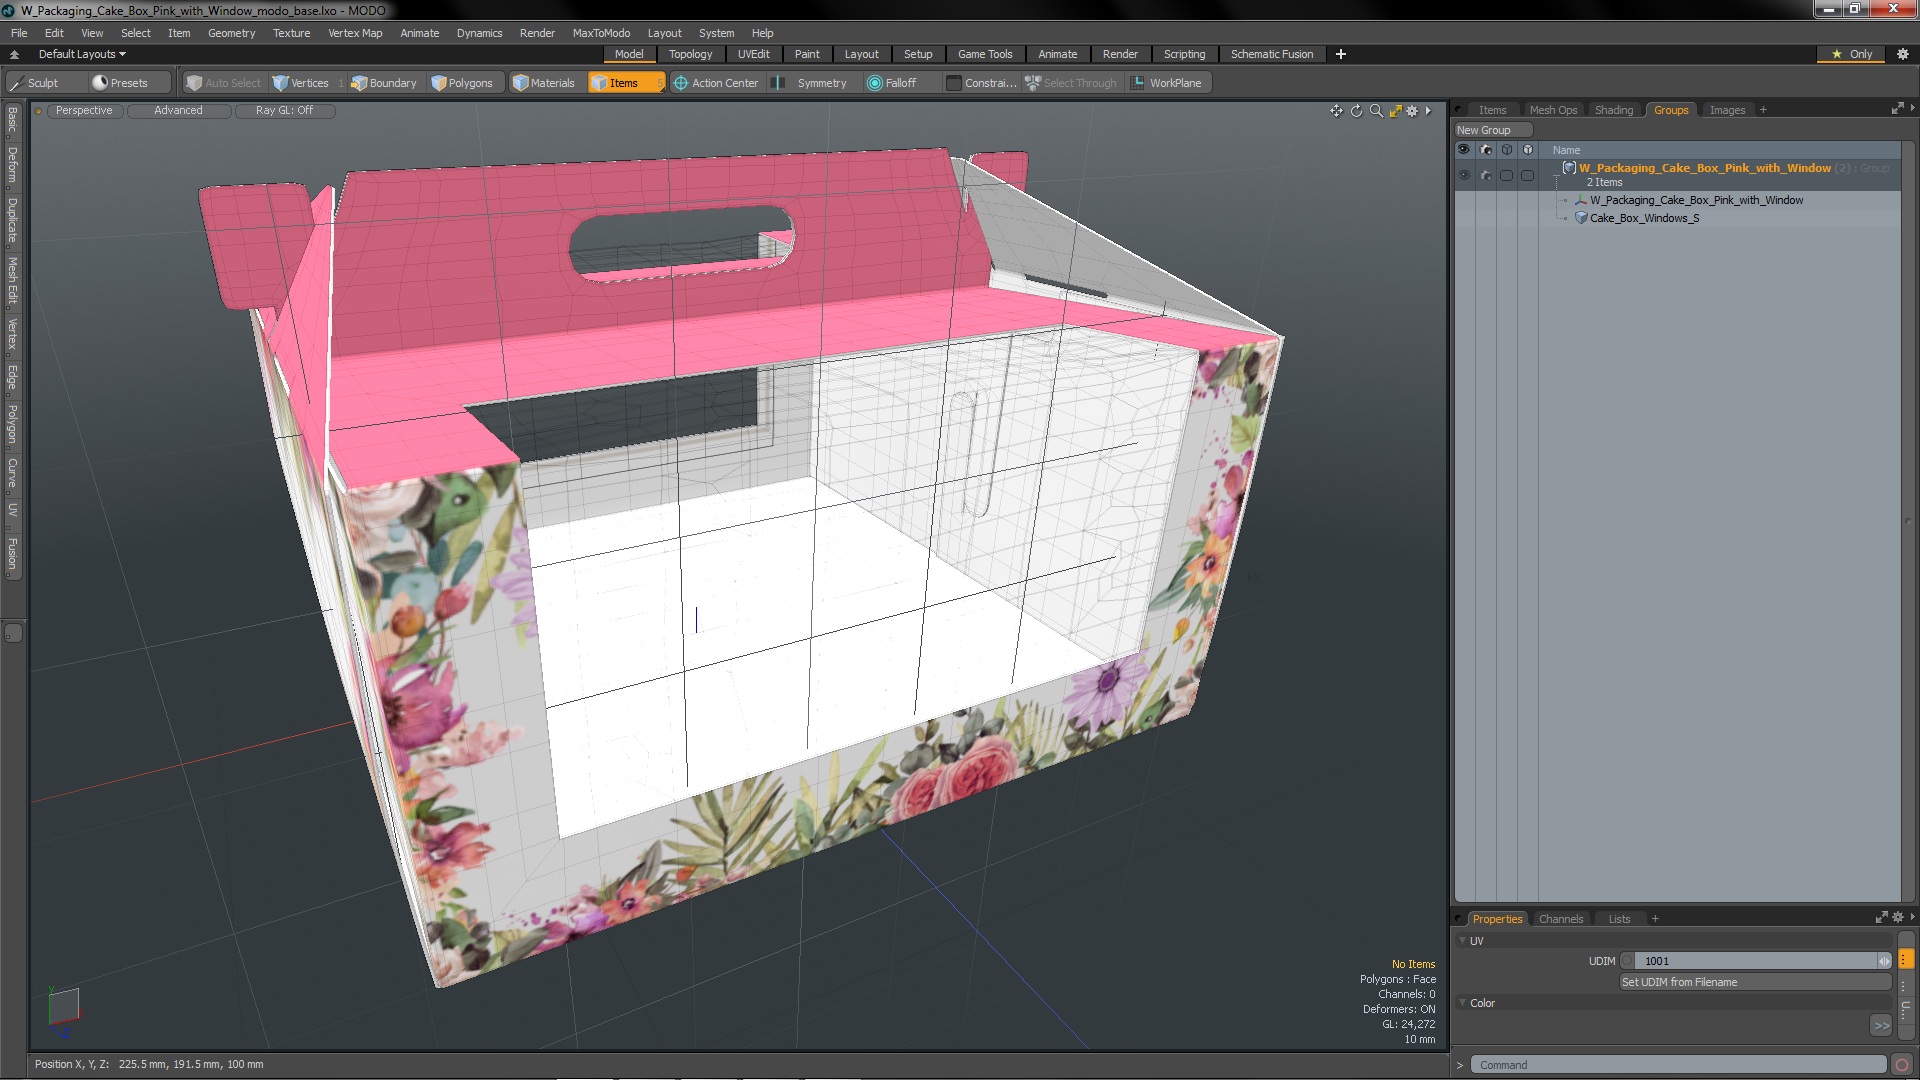Click the home icon by Default Layouts
This screenshot has width=1920, height=1080.
point(14,54)
